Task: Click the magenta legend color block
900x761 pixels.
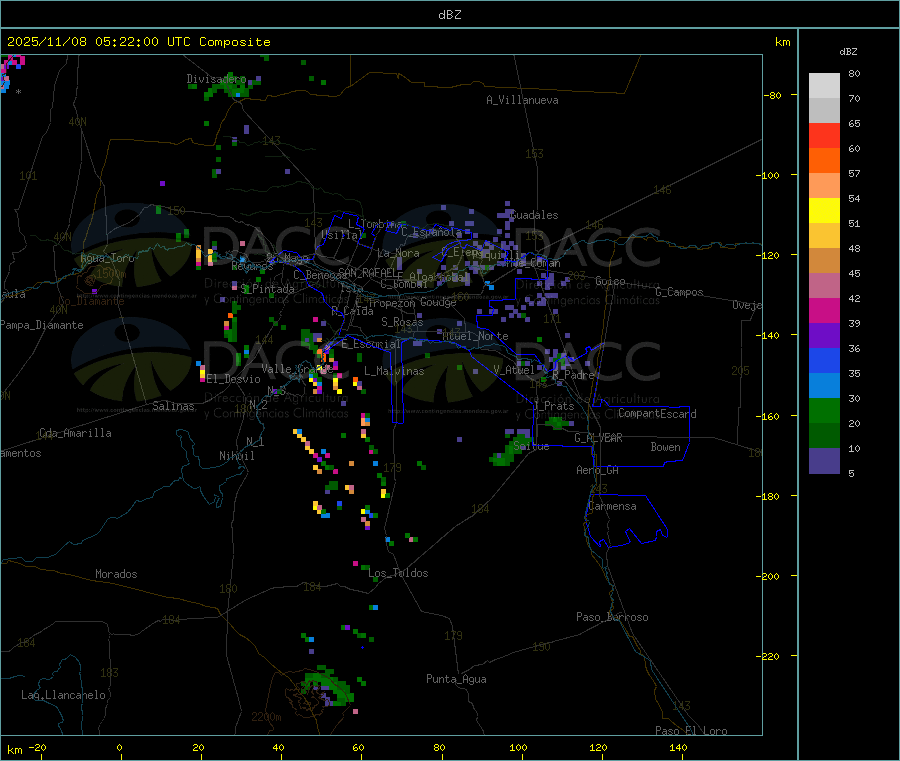Action: click(824, 310)
